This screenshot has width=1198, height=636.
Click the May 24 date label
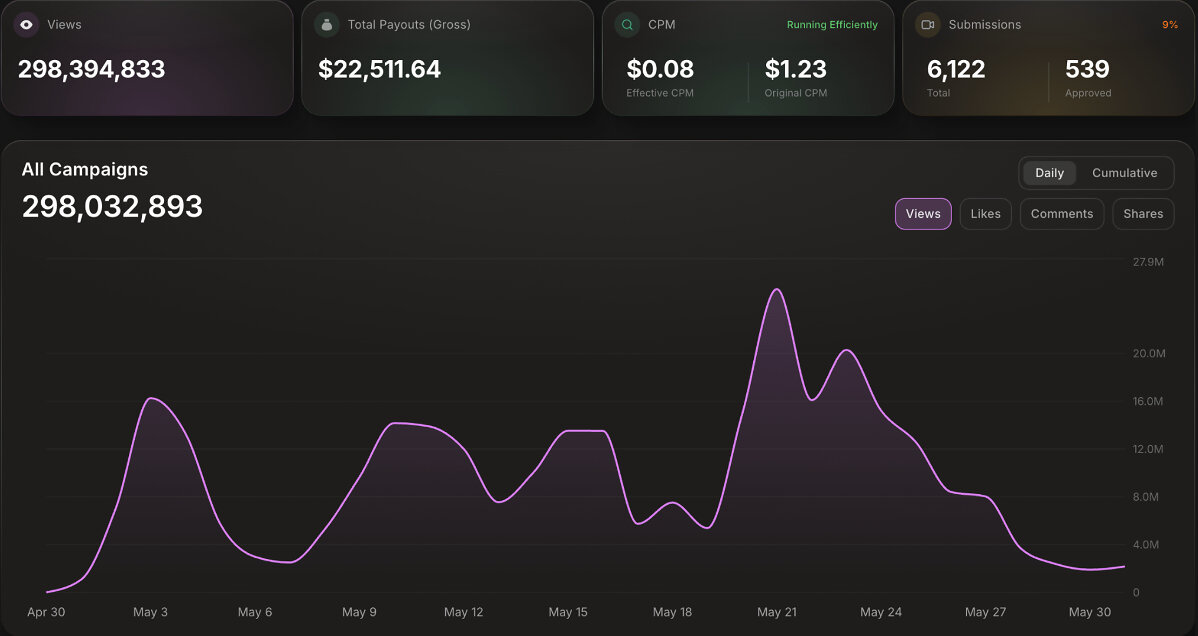coord(881,612)
